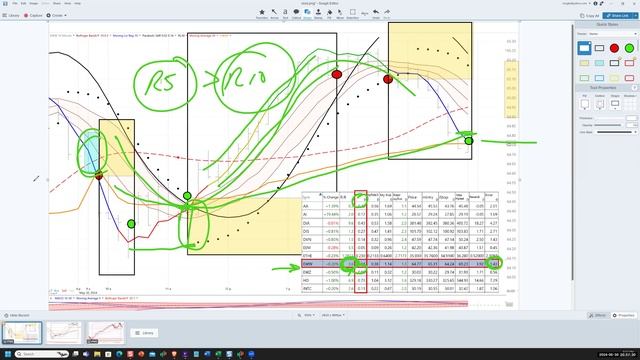640x360 pixels.
Task: Choose the selected blue rectangle quick style
Action: (x=584, y=48)
